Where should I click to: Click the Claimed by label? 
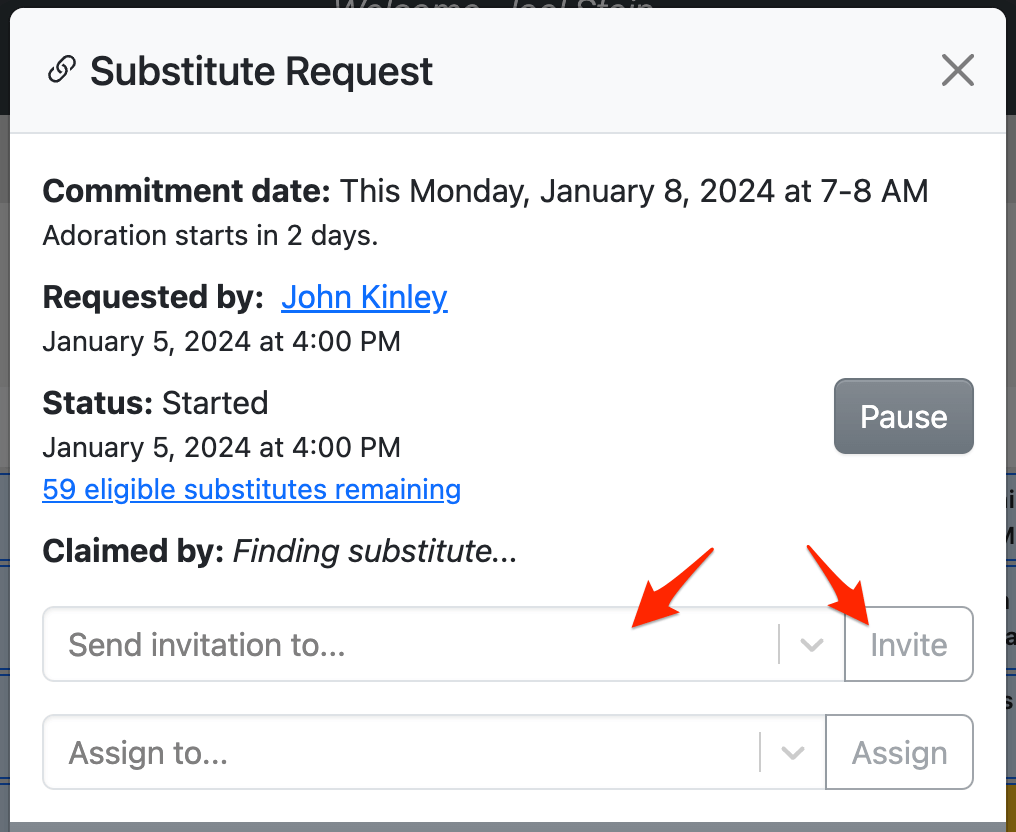coord(133,551)
